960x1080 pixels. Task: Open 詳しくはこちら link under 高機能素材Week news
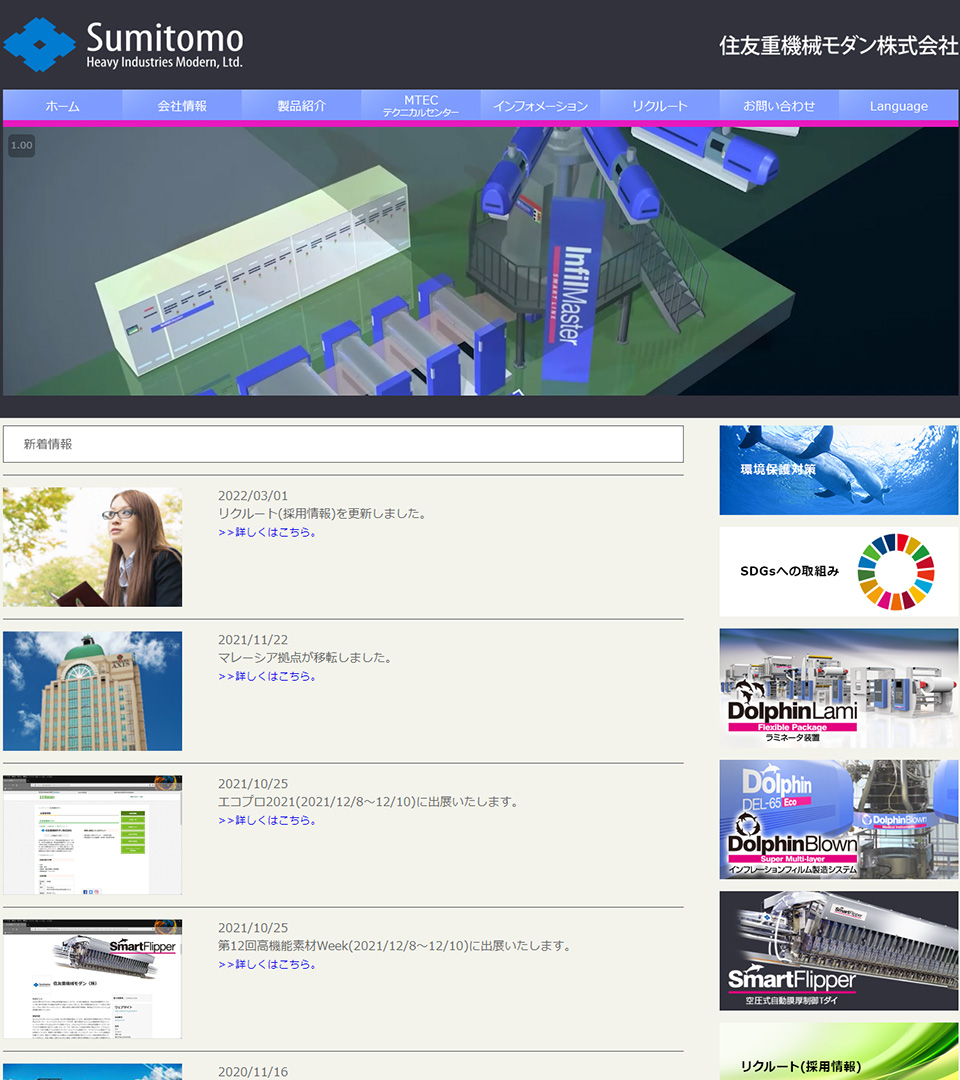coord(267,964)
